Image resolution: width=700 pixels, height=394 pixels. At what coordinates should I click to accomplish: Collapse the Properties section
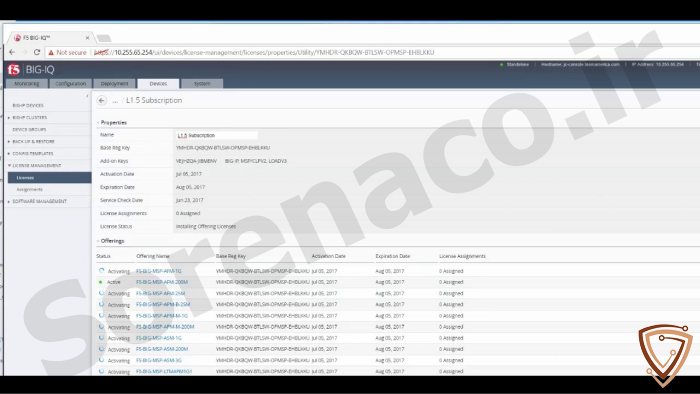pos(98,123)
